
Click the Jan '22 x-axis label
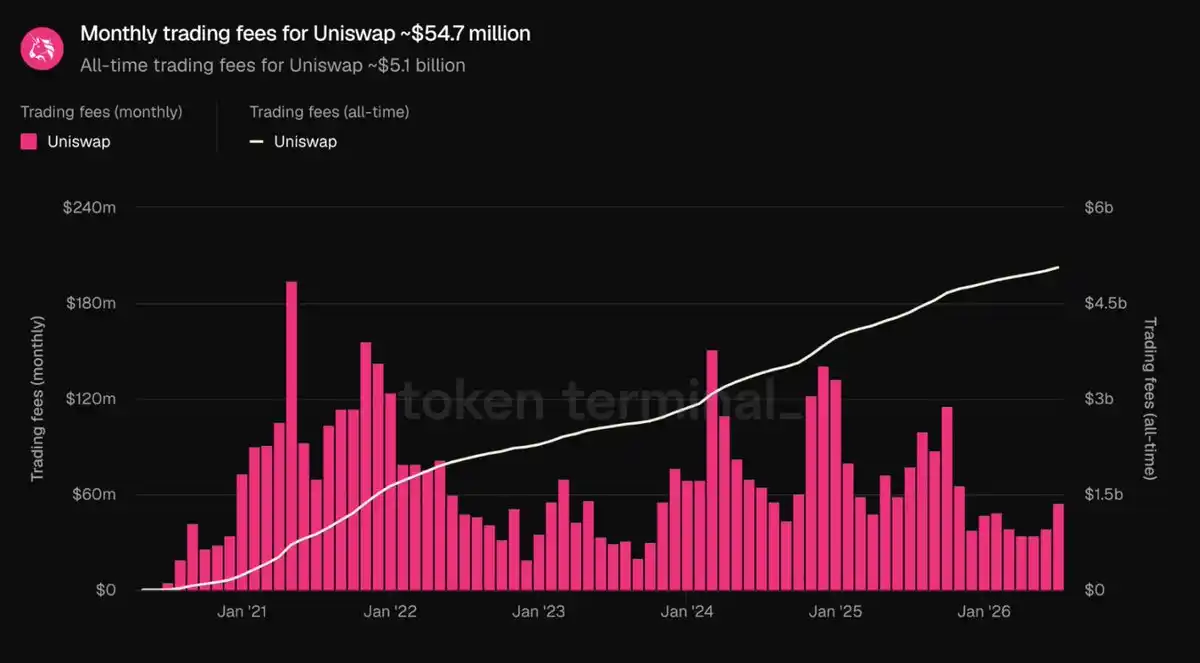tap(391, 612)
